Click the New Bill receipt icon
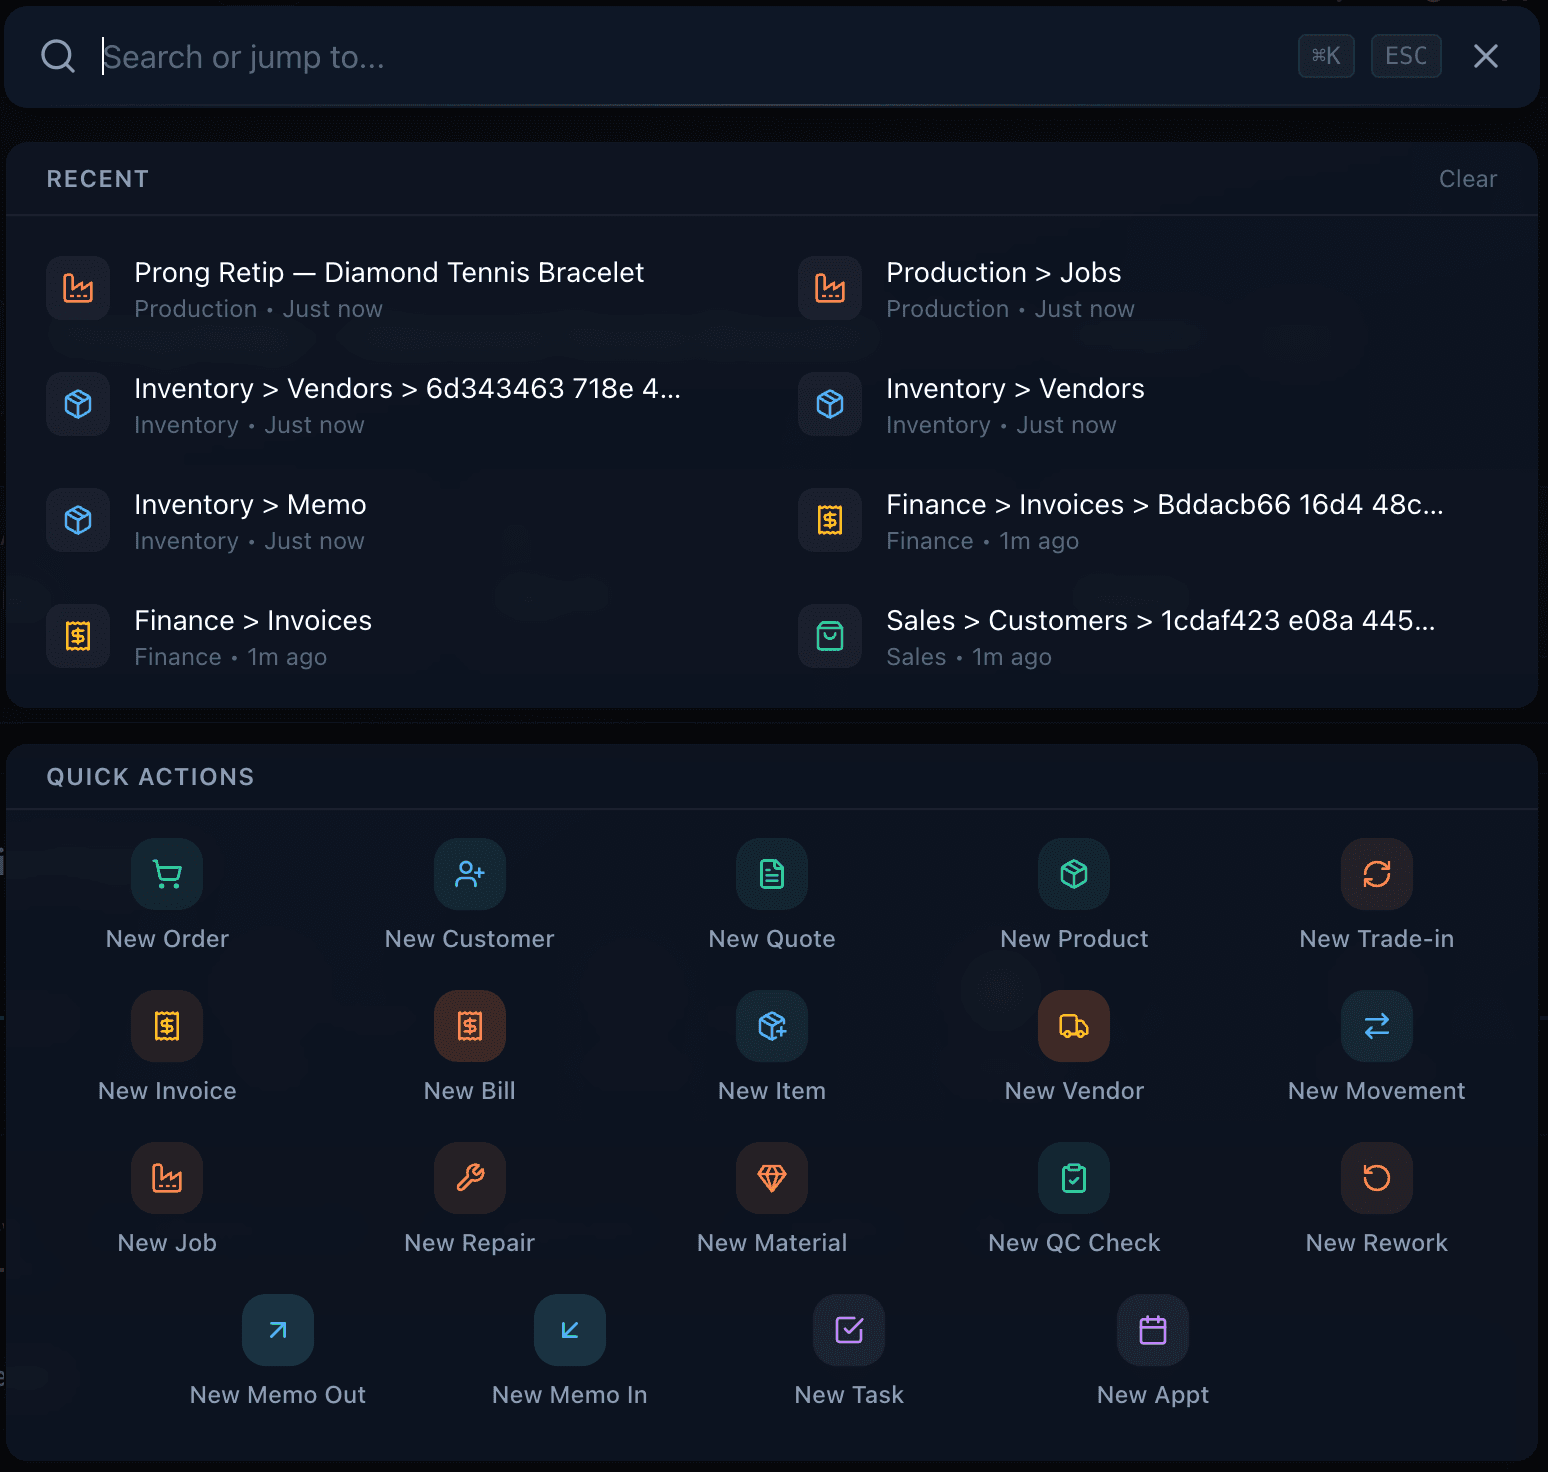This screenshot has width=1548, height=1472. coord(470,1026)
